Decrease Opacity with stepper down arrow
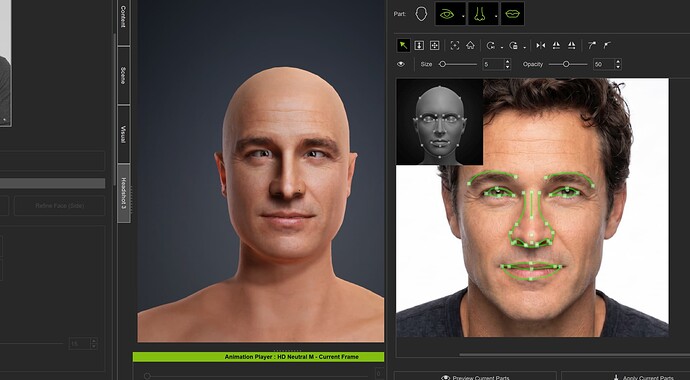This screenshot has height=380, width=690. (x=618, y=67)
